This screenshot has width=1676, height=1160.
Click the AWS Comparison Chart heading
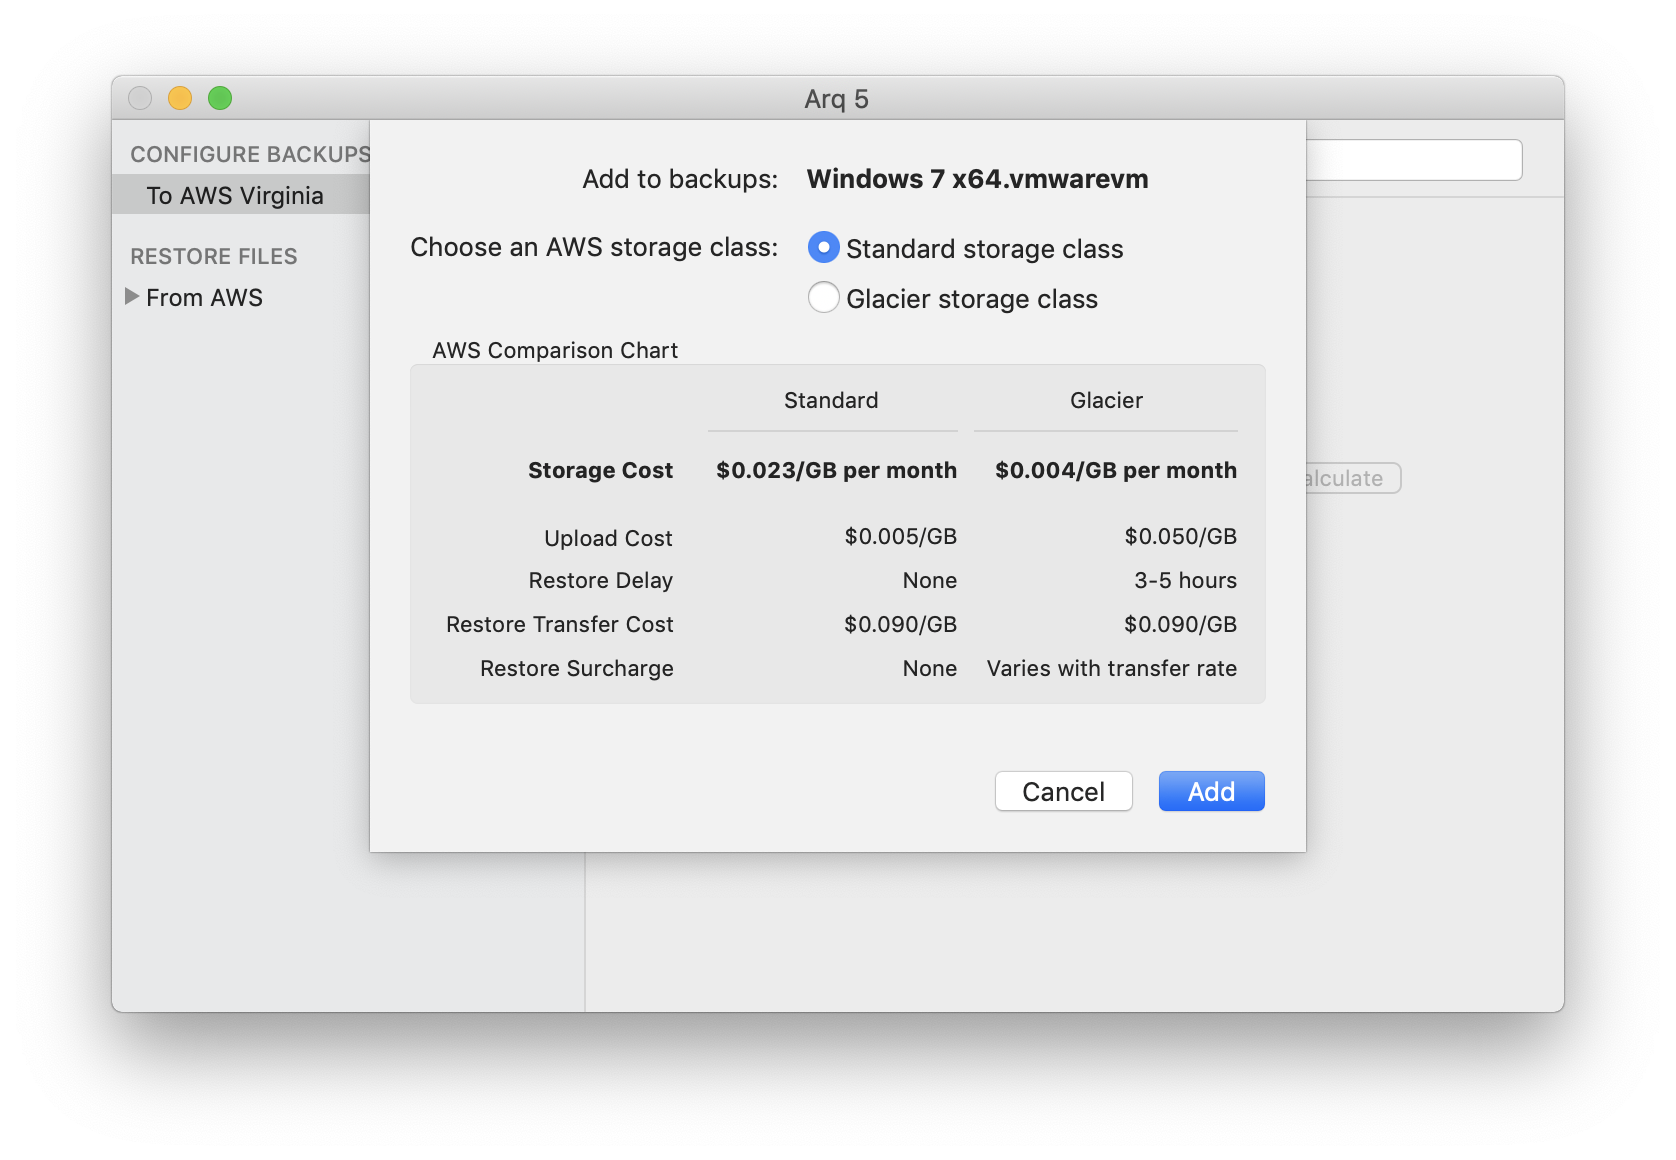click(x=555, y=350)
